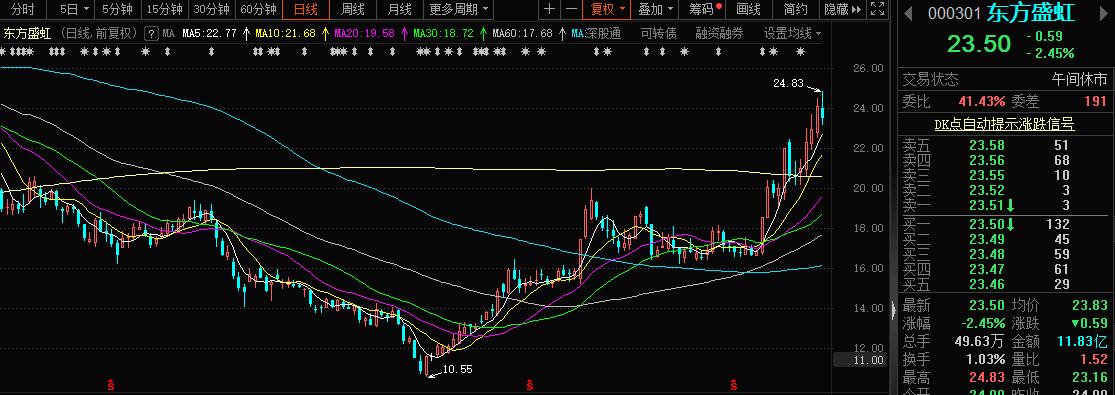Image resolution: width=1115 pixels, height=395 pixels.
Task: Expand the 5日 period dropdown
Action: (75, 9)
